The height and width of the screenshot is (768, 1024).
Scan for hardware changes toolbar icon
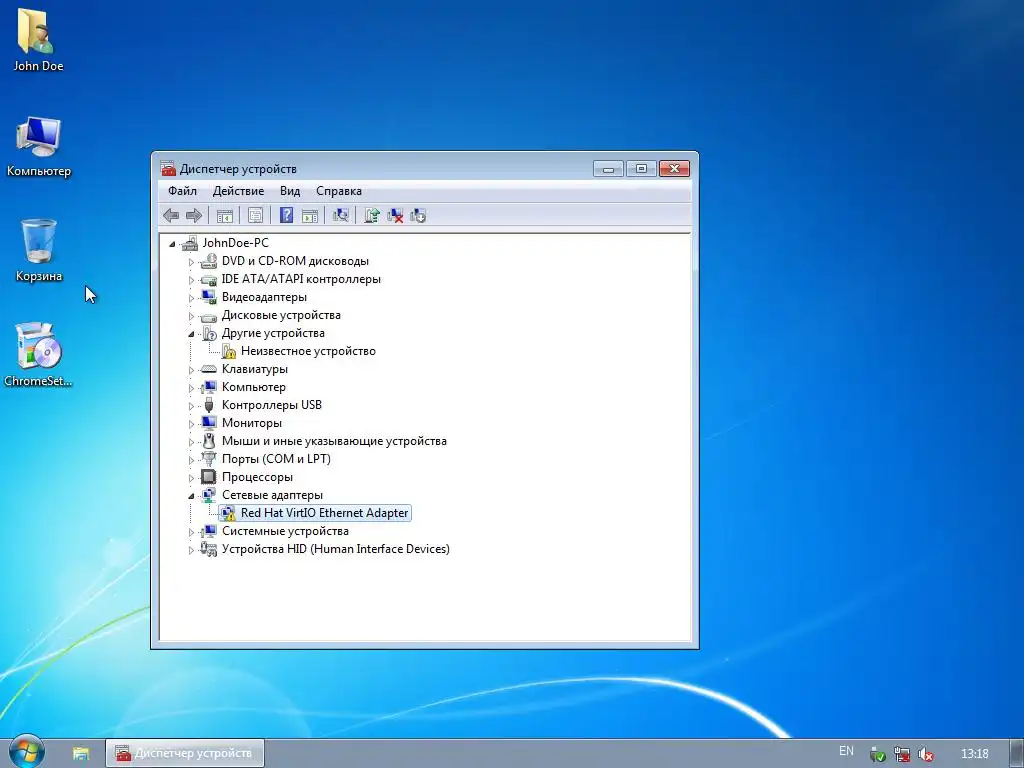coord(340,215)
